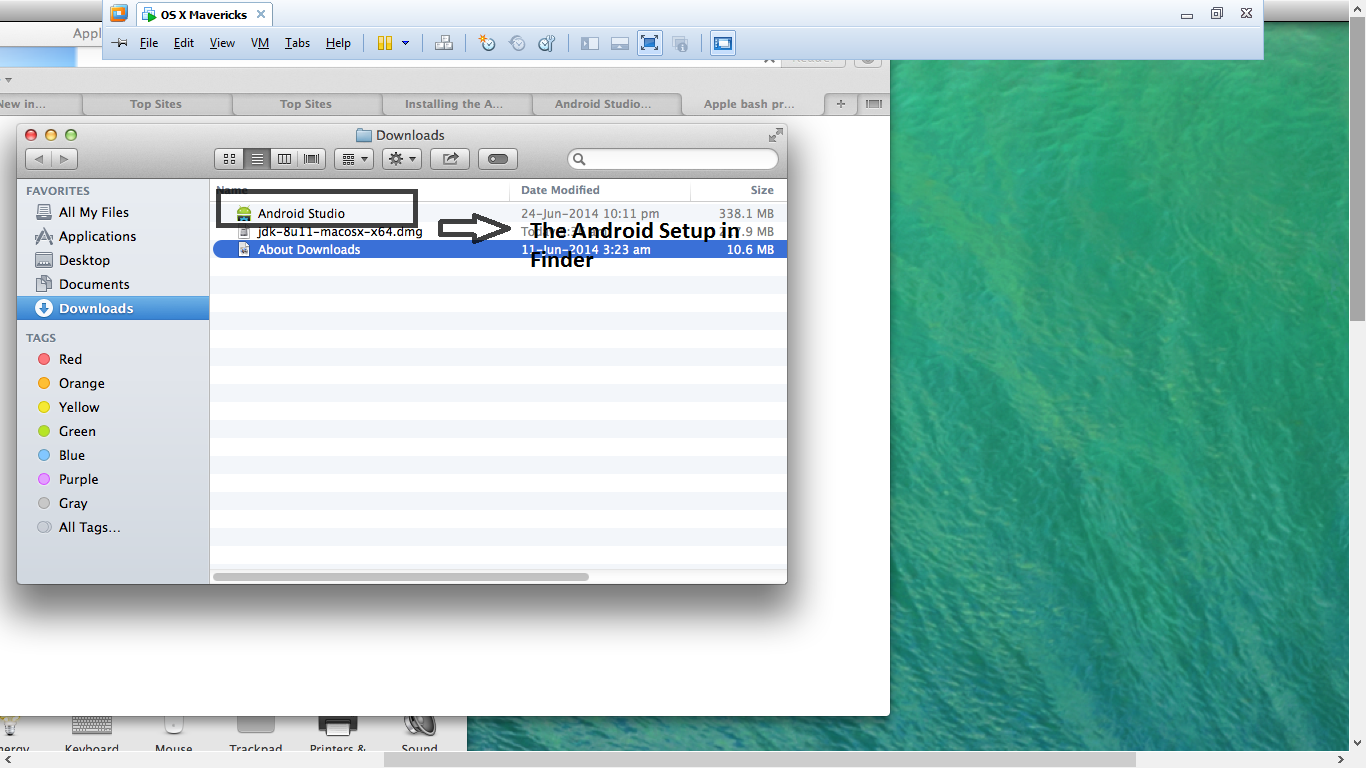Select the Green tag
The height and width of the screenshot is (768, 1366).
tap(77, 431)
